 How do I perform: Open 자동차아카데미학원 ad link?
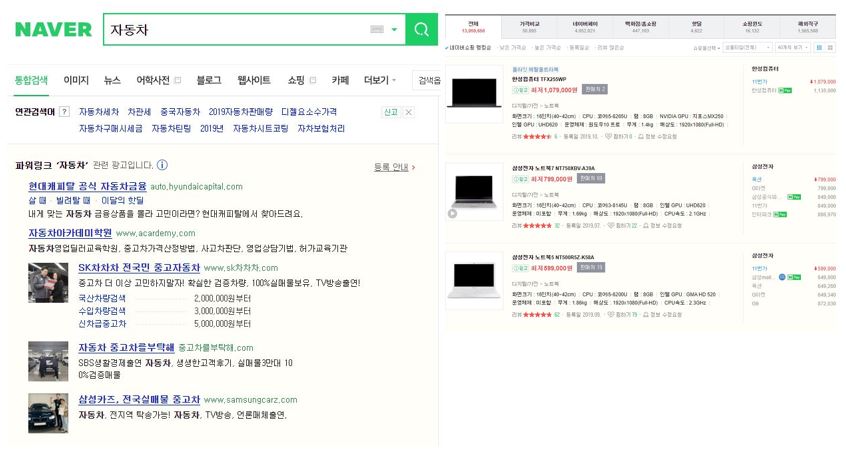[70, 233]
